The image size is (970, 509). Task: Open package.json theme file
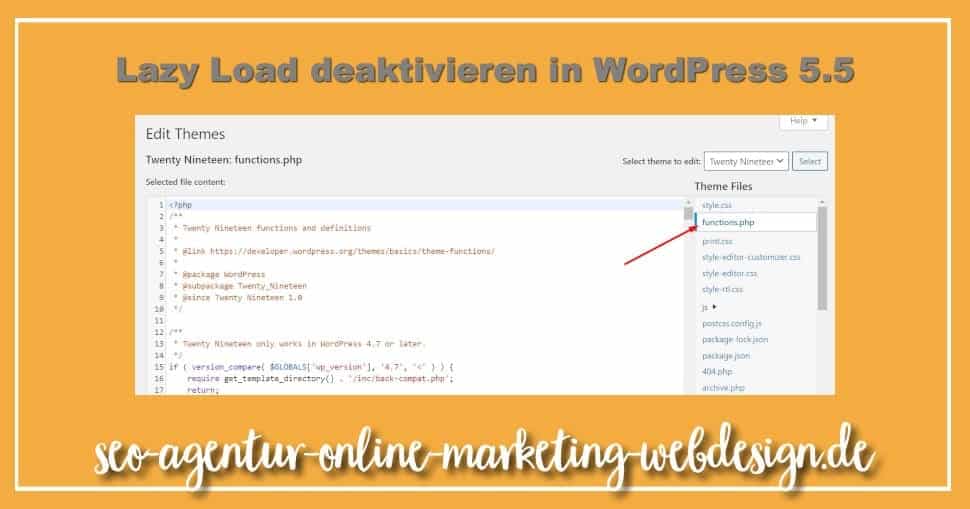point(726,356)
